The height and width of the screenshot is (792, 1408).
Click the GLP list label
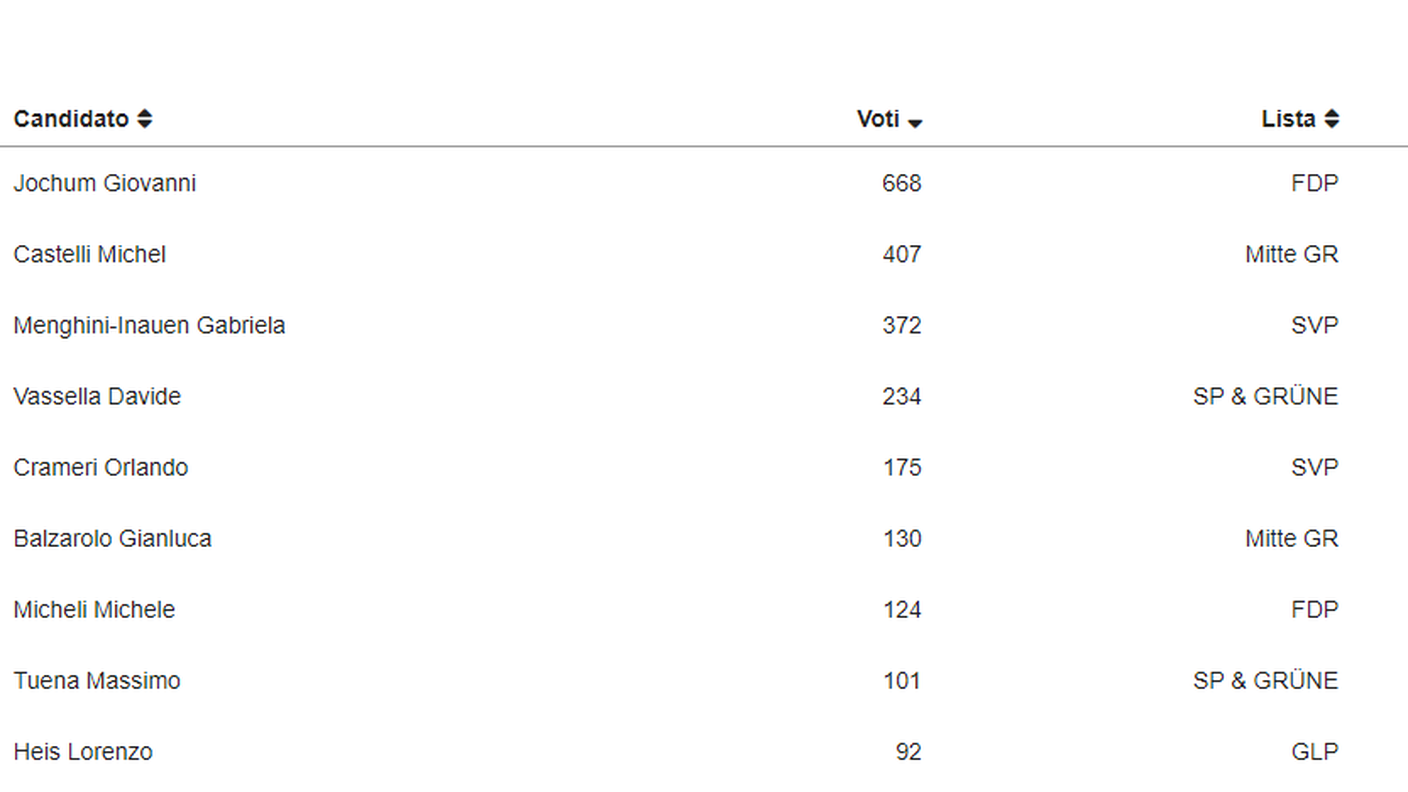(x=1315, y=752)
